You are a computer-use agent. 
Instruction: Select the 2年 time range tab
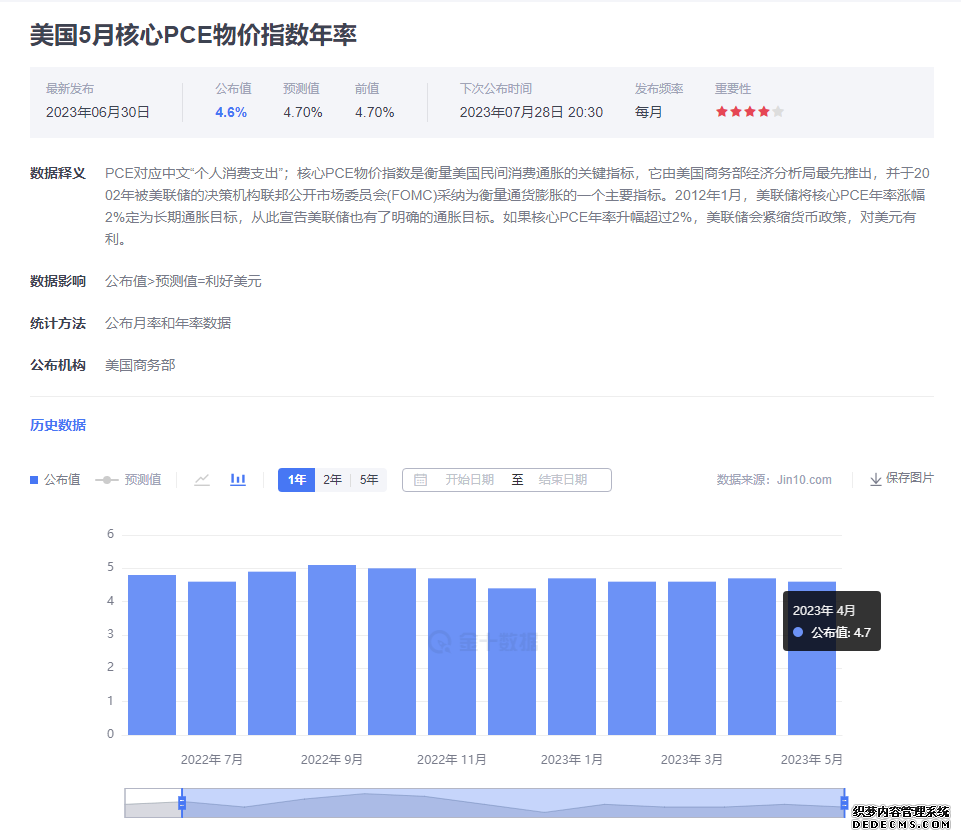point(332,480)
